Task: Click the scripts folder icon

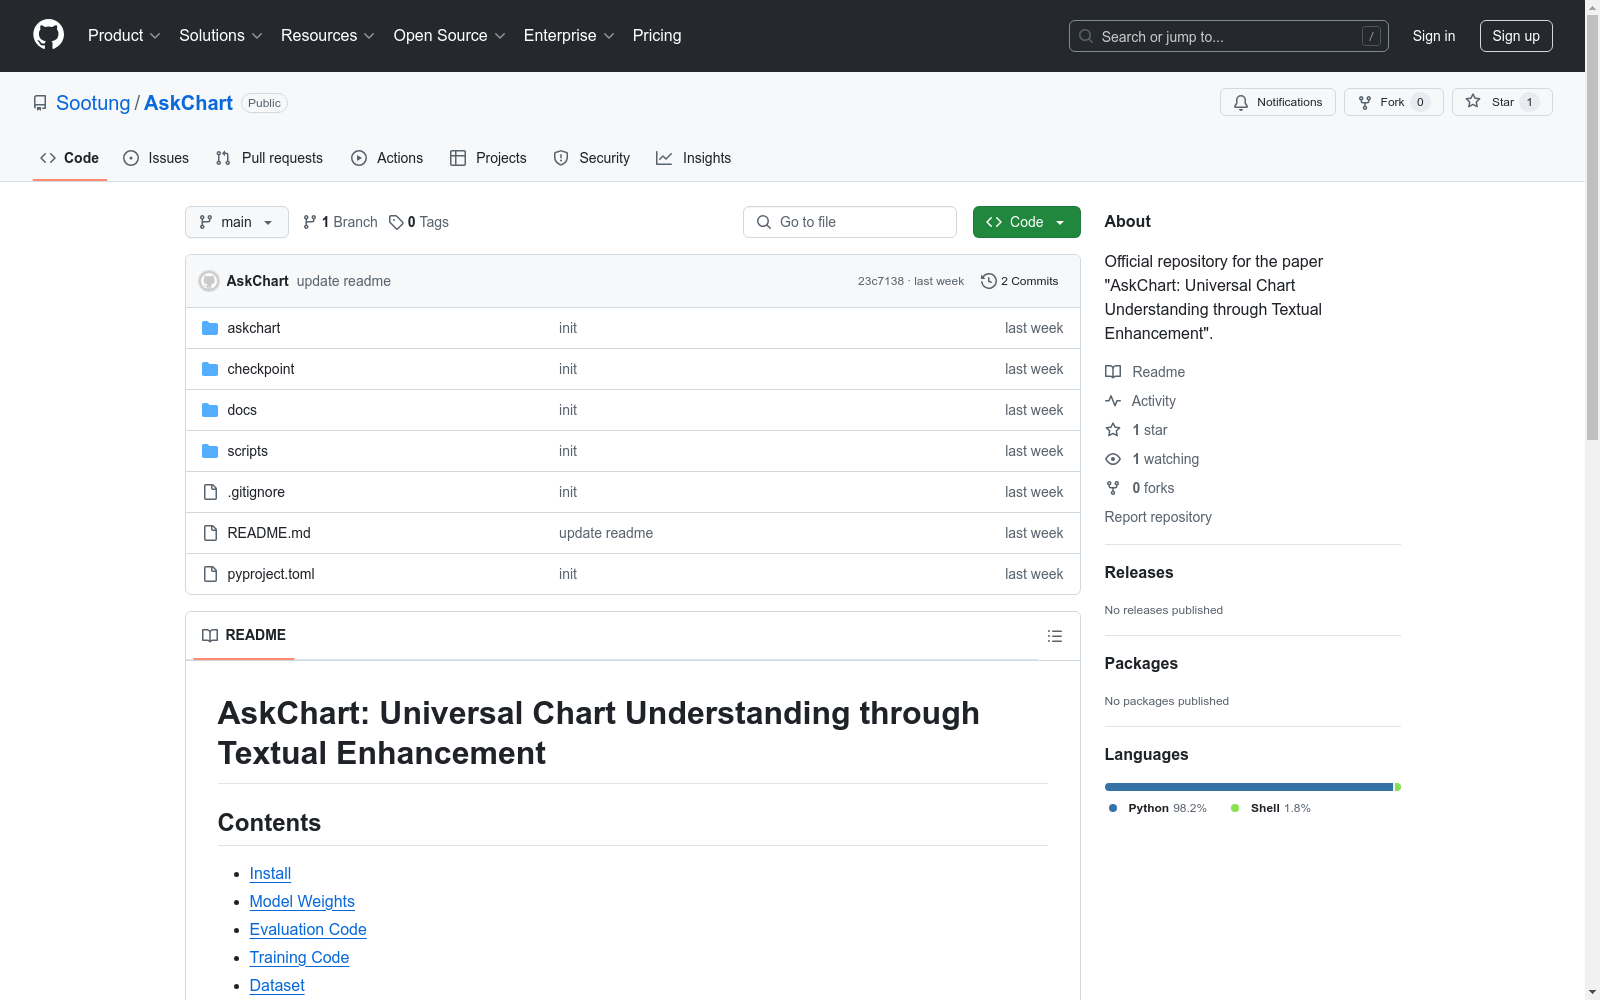Action: tap(210, 451)
